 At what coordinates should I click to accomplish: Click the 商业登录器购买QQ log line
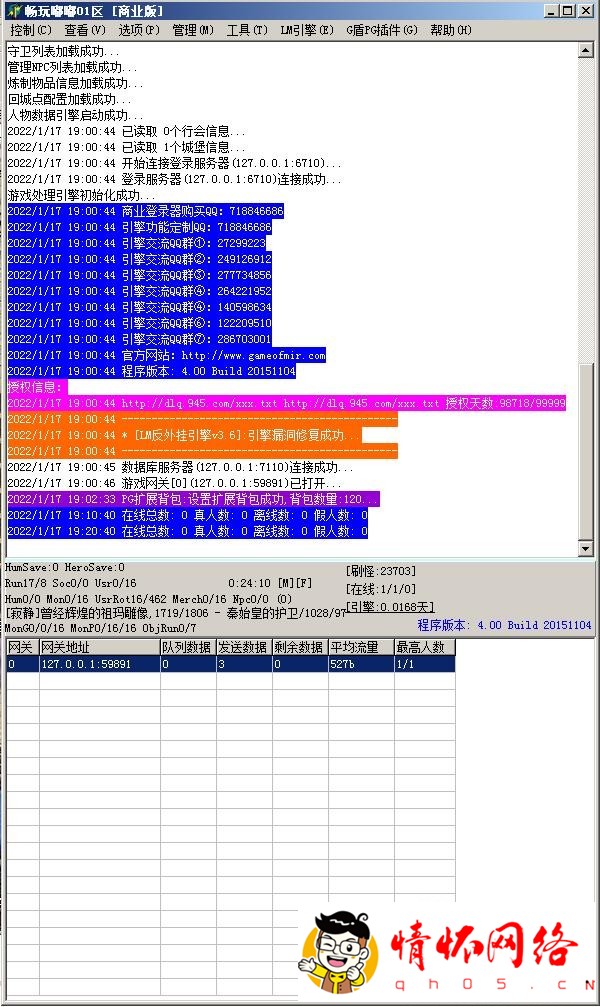pos(145,211)
